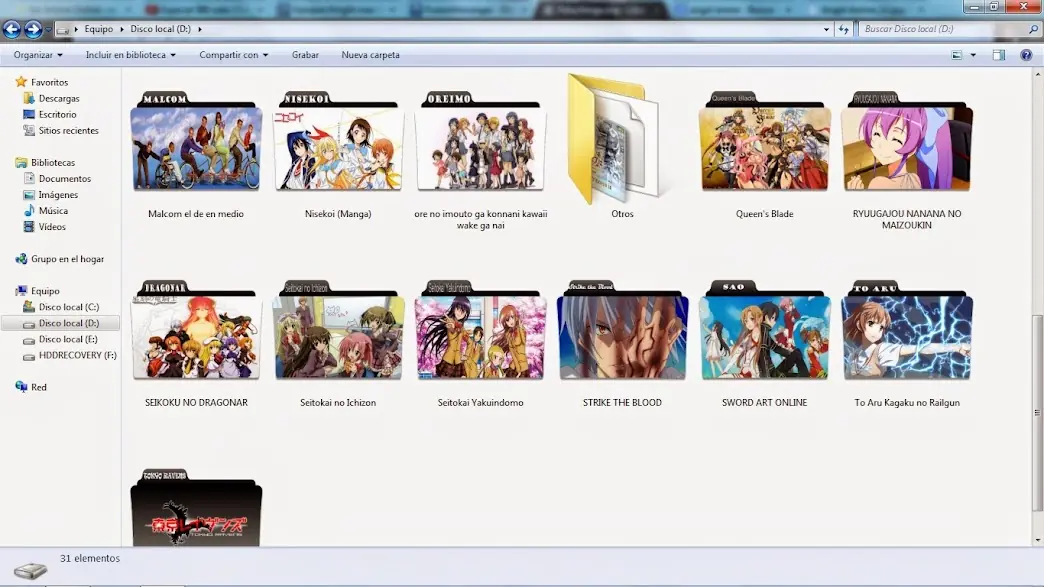The width and height of the screenshot is (1044, 587).
Task: Open Disco local (C:) drive
Action: point(69,307)
